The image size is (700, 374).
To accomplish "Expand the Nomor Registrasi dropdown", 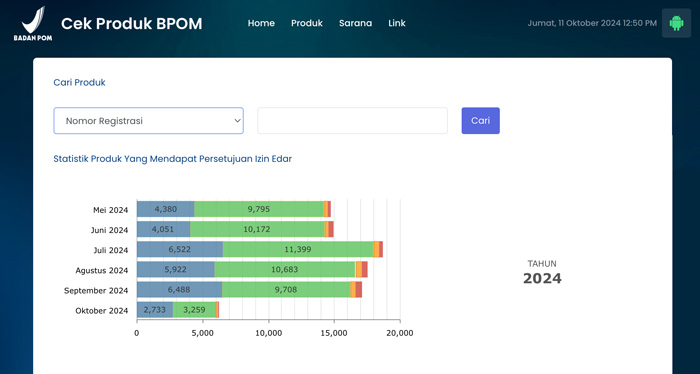I will pyautogui.click(x=149, y=121).
